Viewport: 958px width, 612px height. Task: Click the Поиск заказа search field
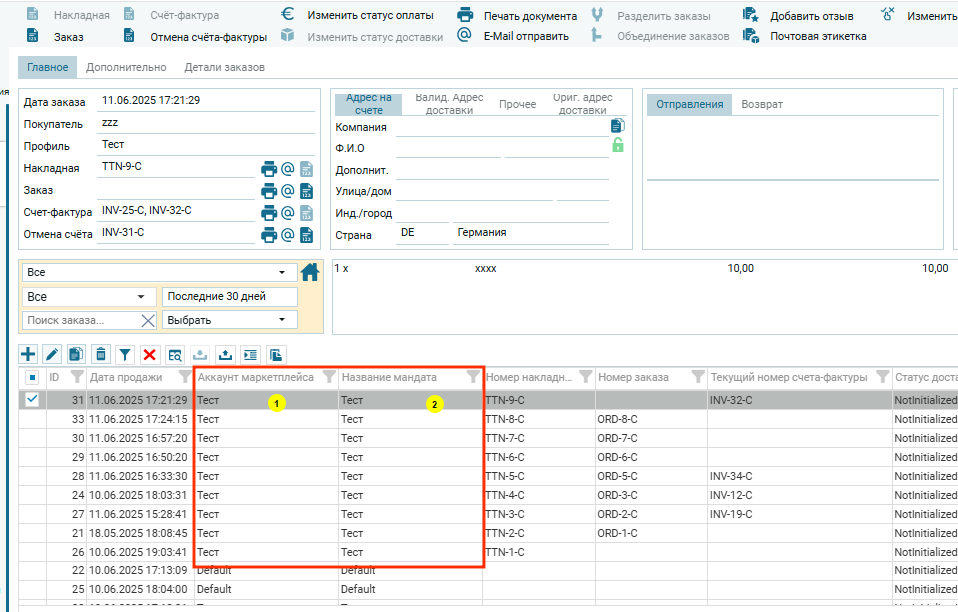pos(80,320)
